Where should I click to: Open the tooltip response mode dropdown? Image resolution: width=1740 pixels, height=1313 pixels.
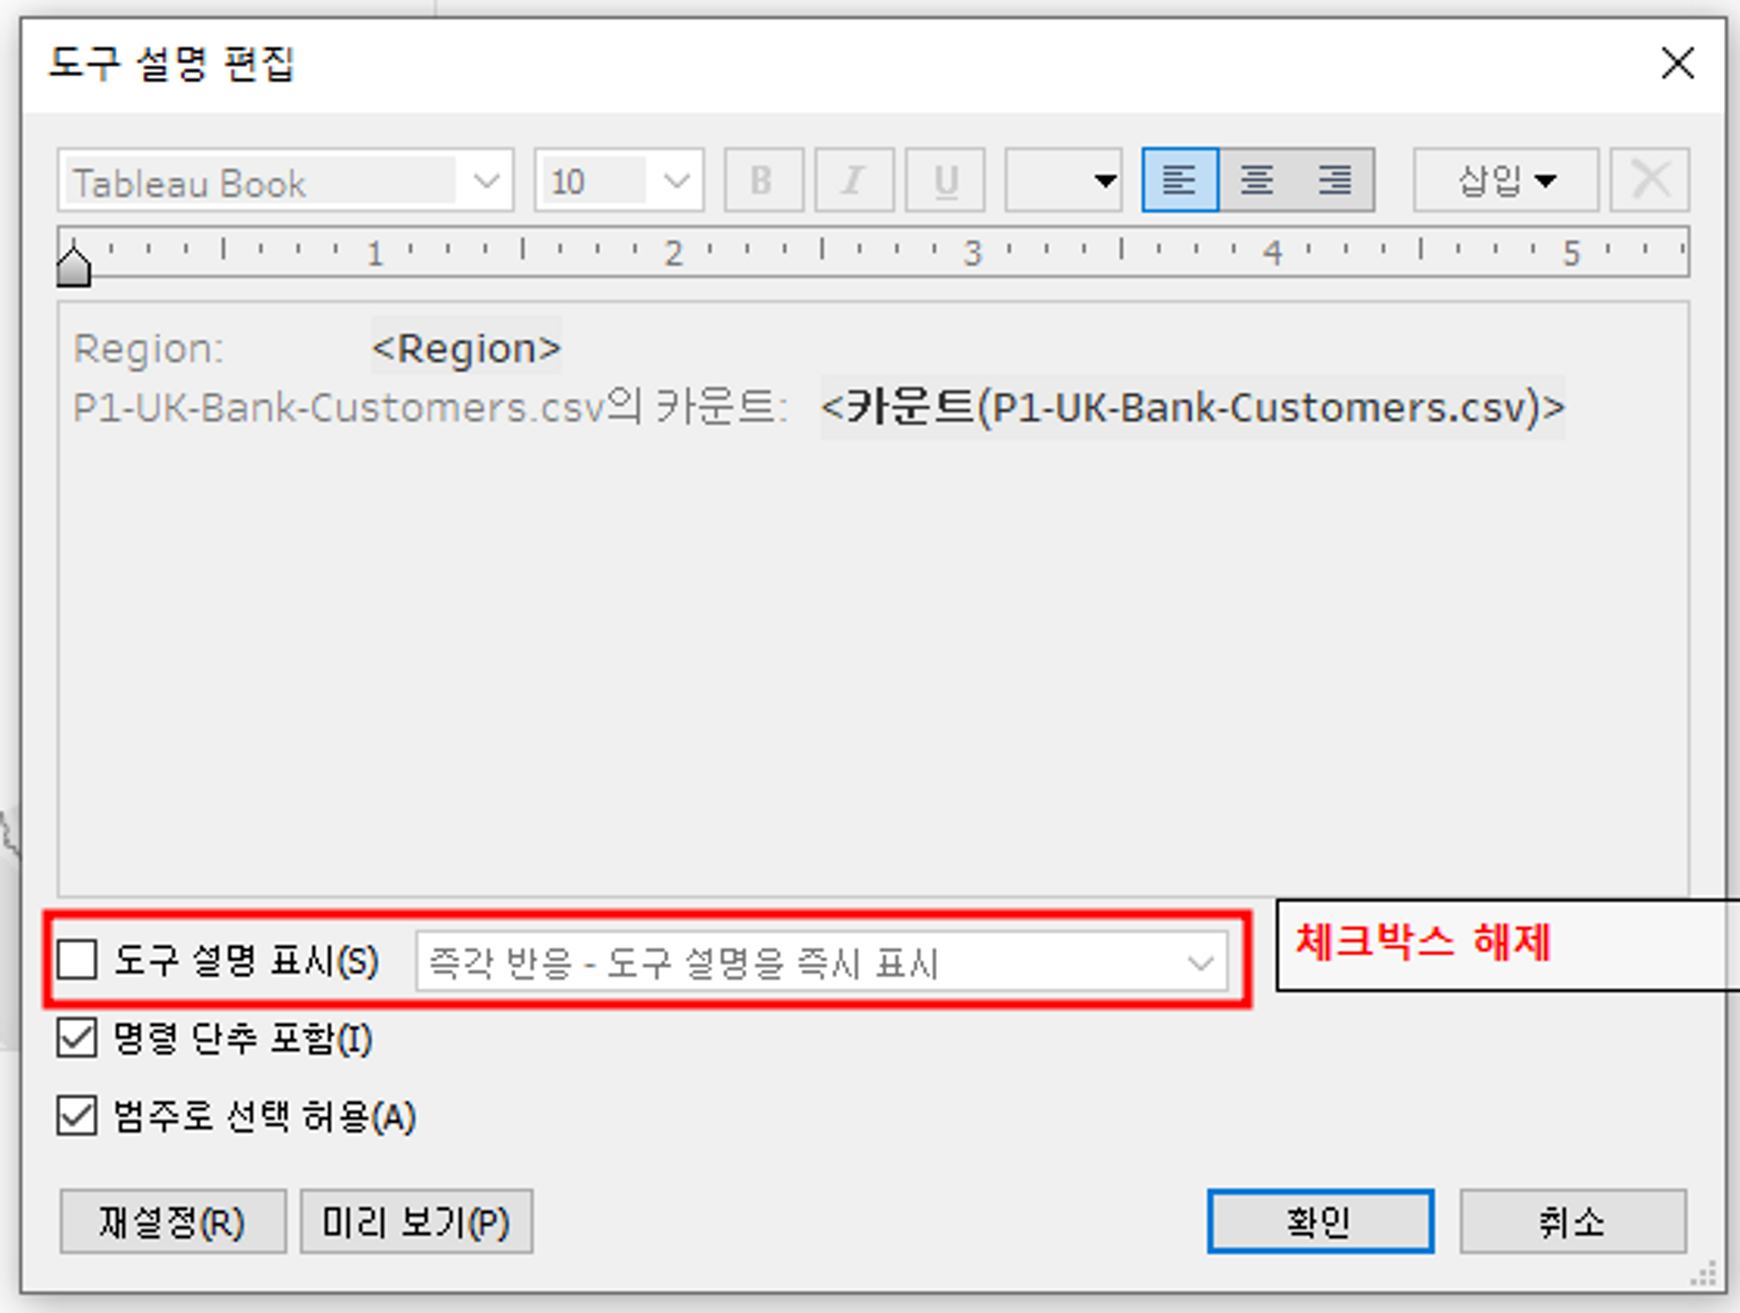[822, 963]
